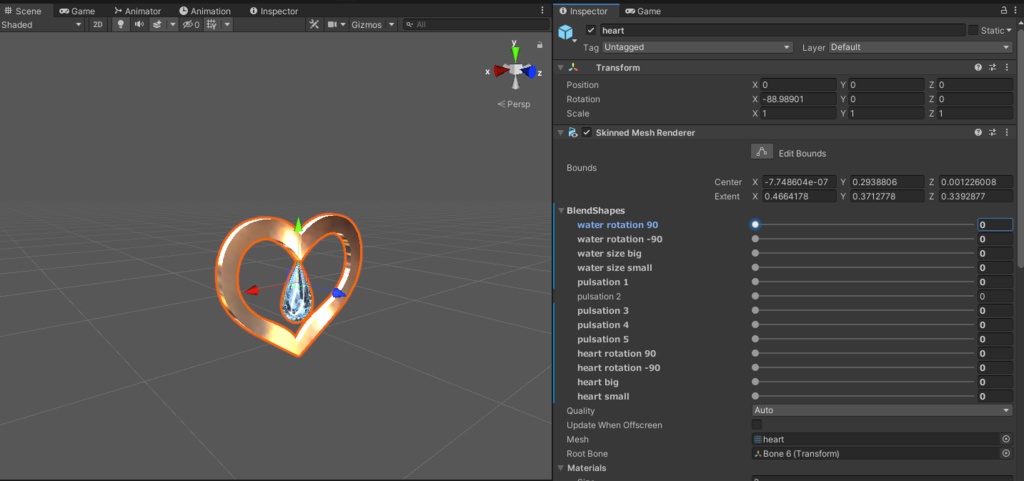Click the Gizmos button
The height and width of the screenshot is (481, 1024).
coord(366,24)
